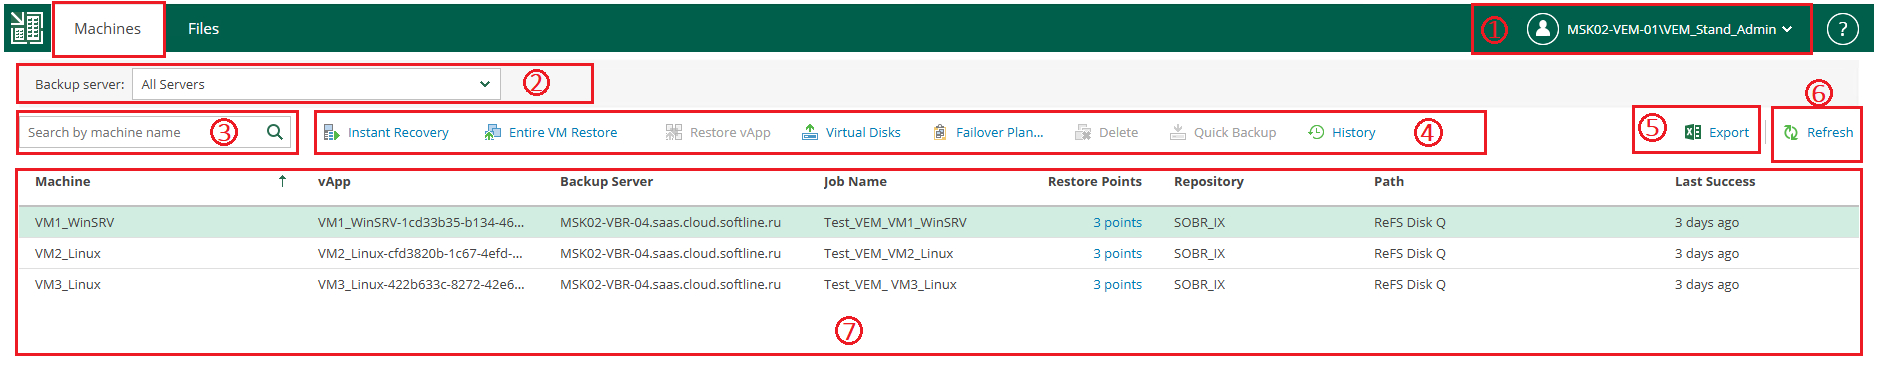Sort by the Repository column header
Screen dimensions: 1879x380
(1209, 181)
